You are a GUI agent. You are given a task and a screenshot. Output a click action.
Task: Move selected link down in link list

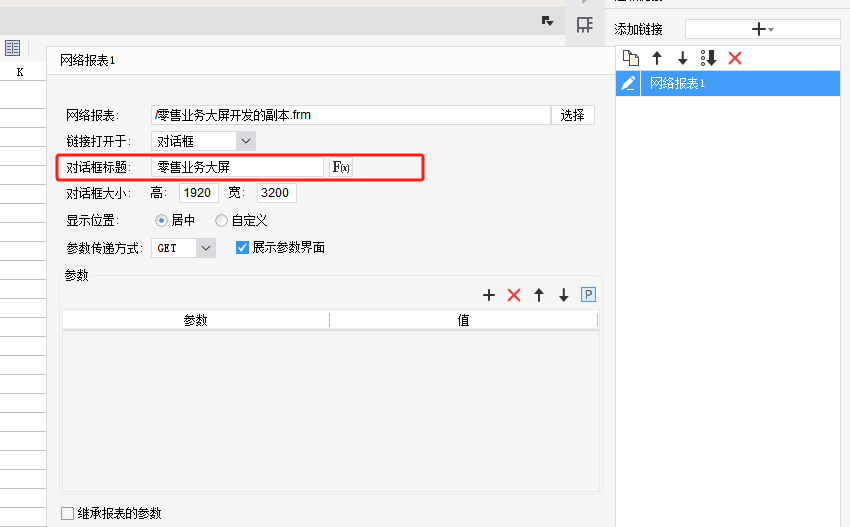click(682, 58)
